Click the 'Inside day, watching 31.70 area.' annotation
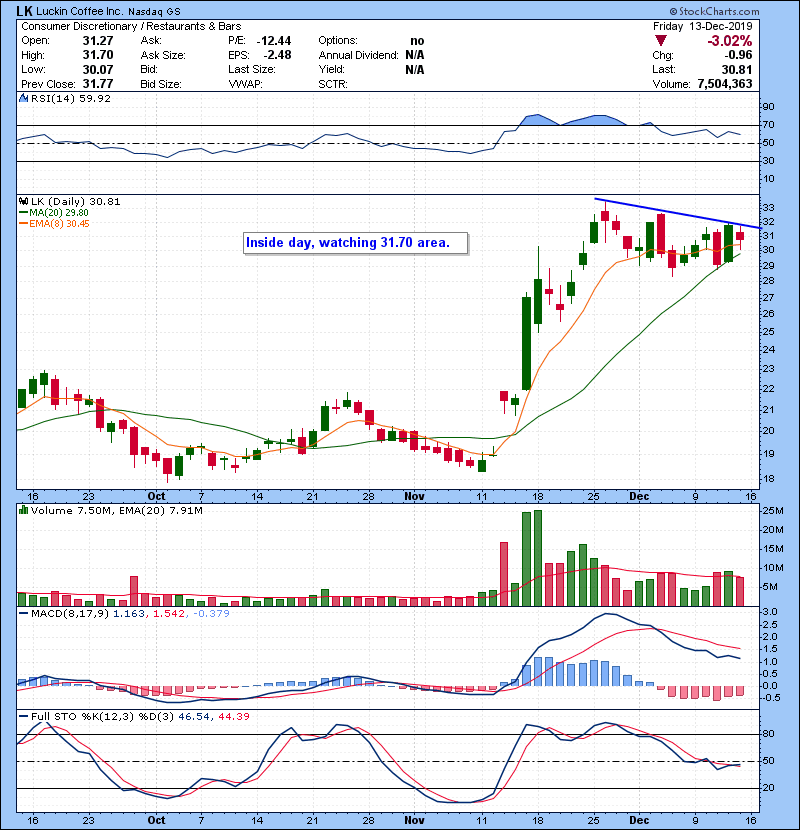The image size is (800, 830). (348, 242)
